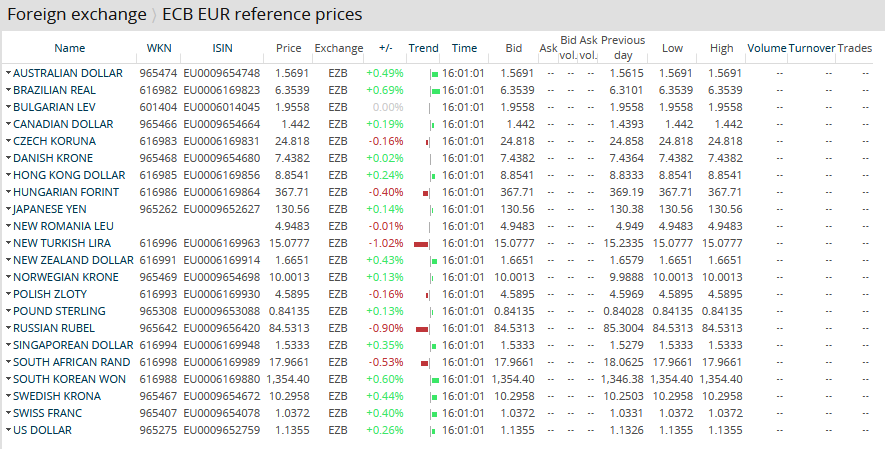
Task: Click the red trend bar for NEW TURKISH LIRA
Action: pos(421,244)
